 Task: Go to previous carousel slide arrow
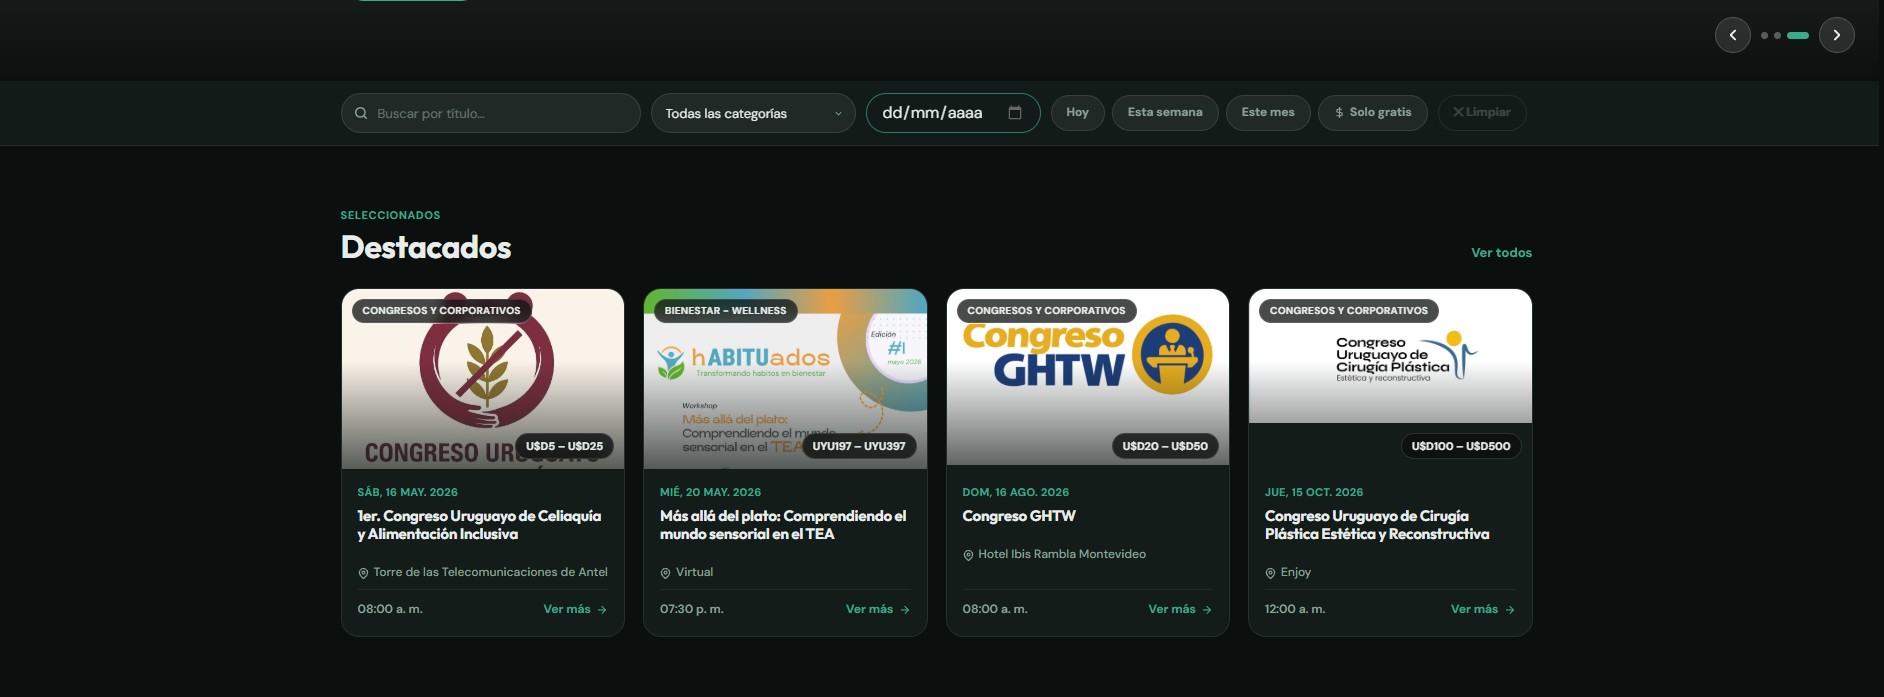coord(1732,35)
